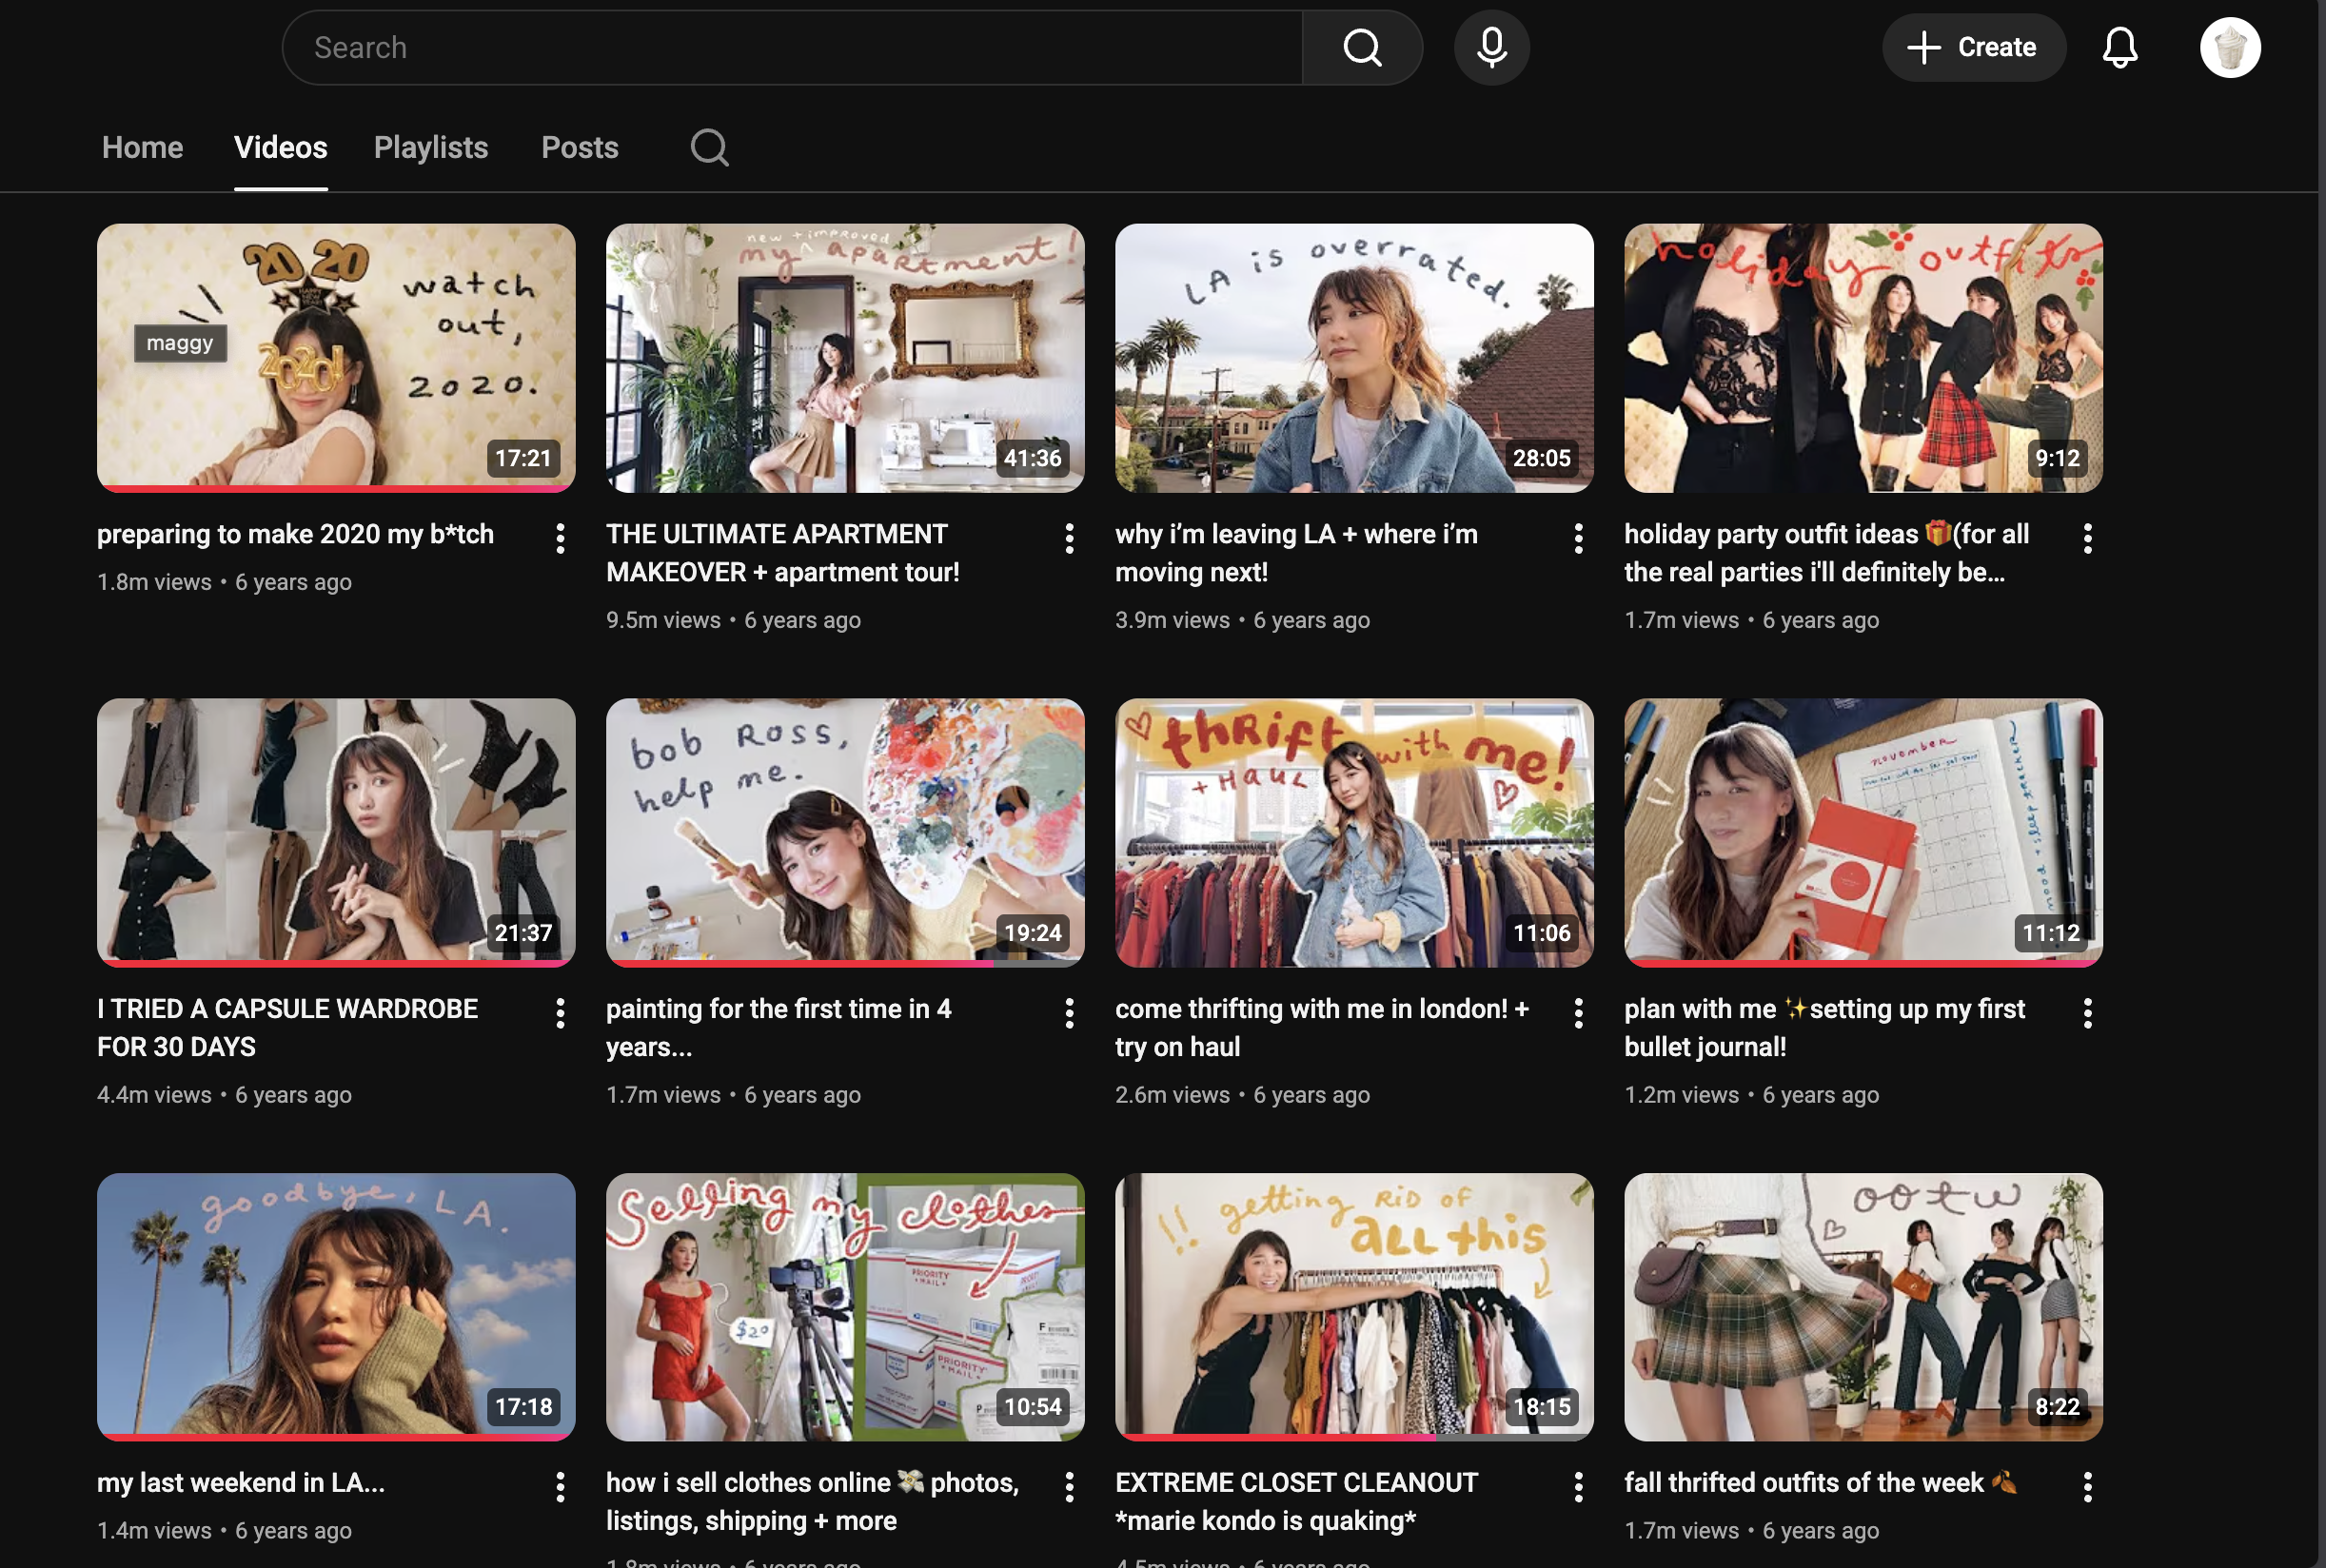Click three-dot icon on holiday party outfits video
The height and width of the screenshot is (1568, 2326).
click(2088, 538)
